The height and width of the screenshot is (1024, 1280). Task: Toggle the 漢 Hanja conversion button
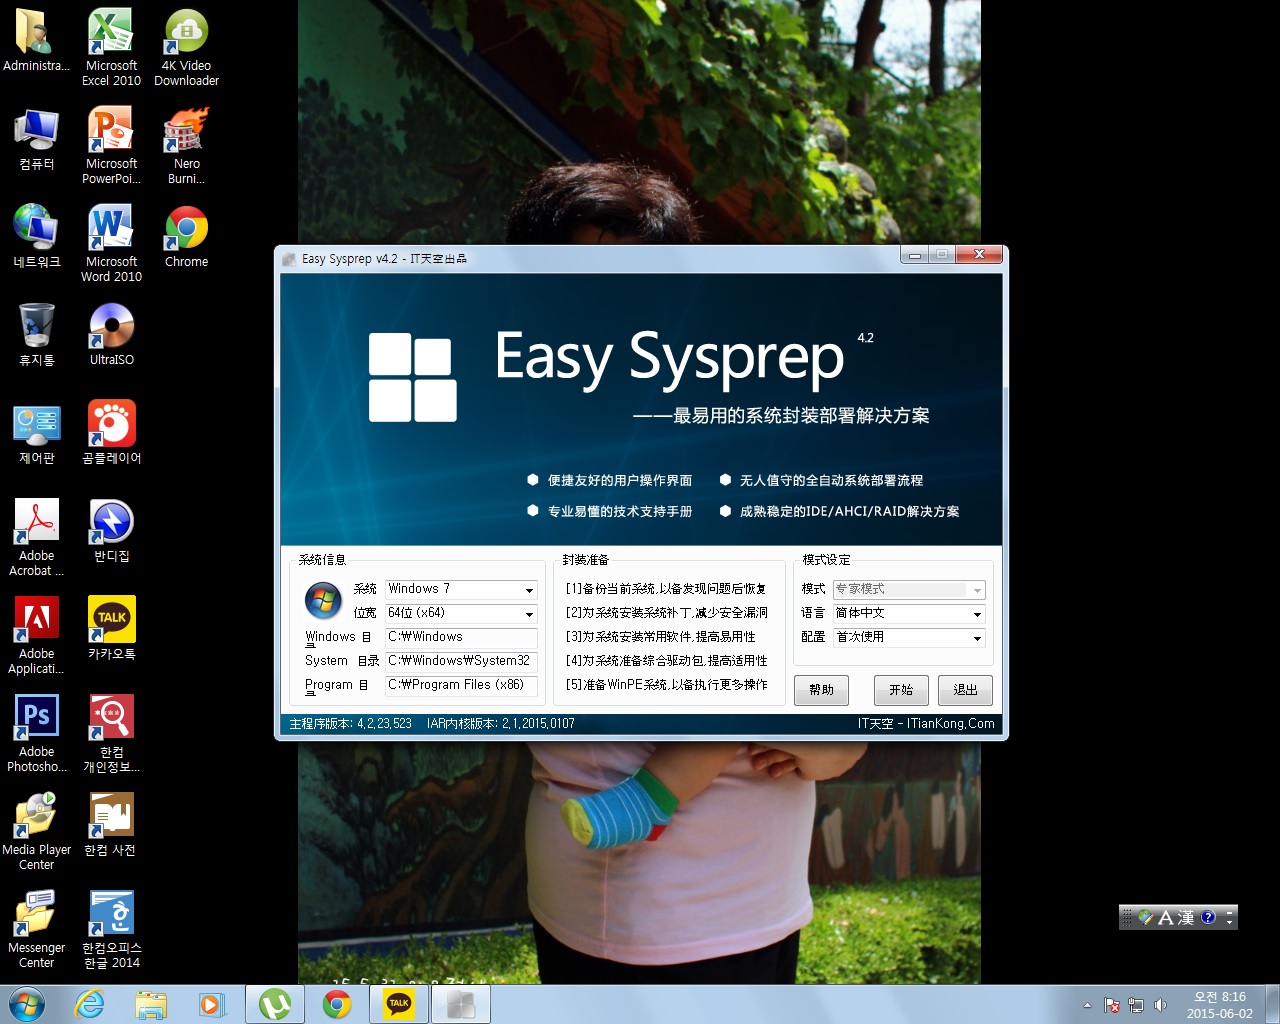tap(1186, 917)
